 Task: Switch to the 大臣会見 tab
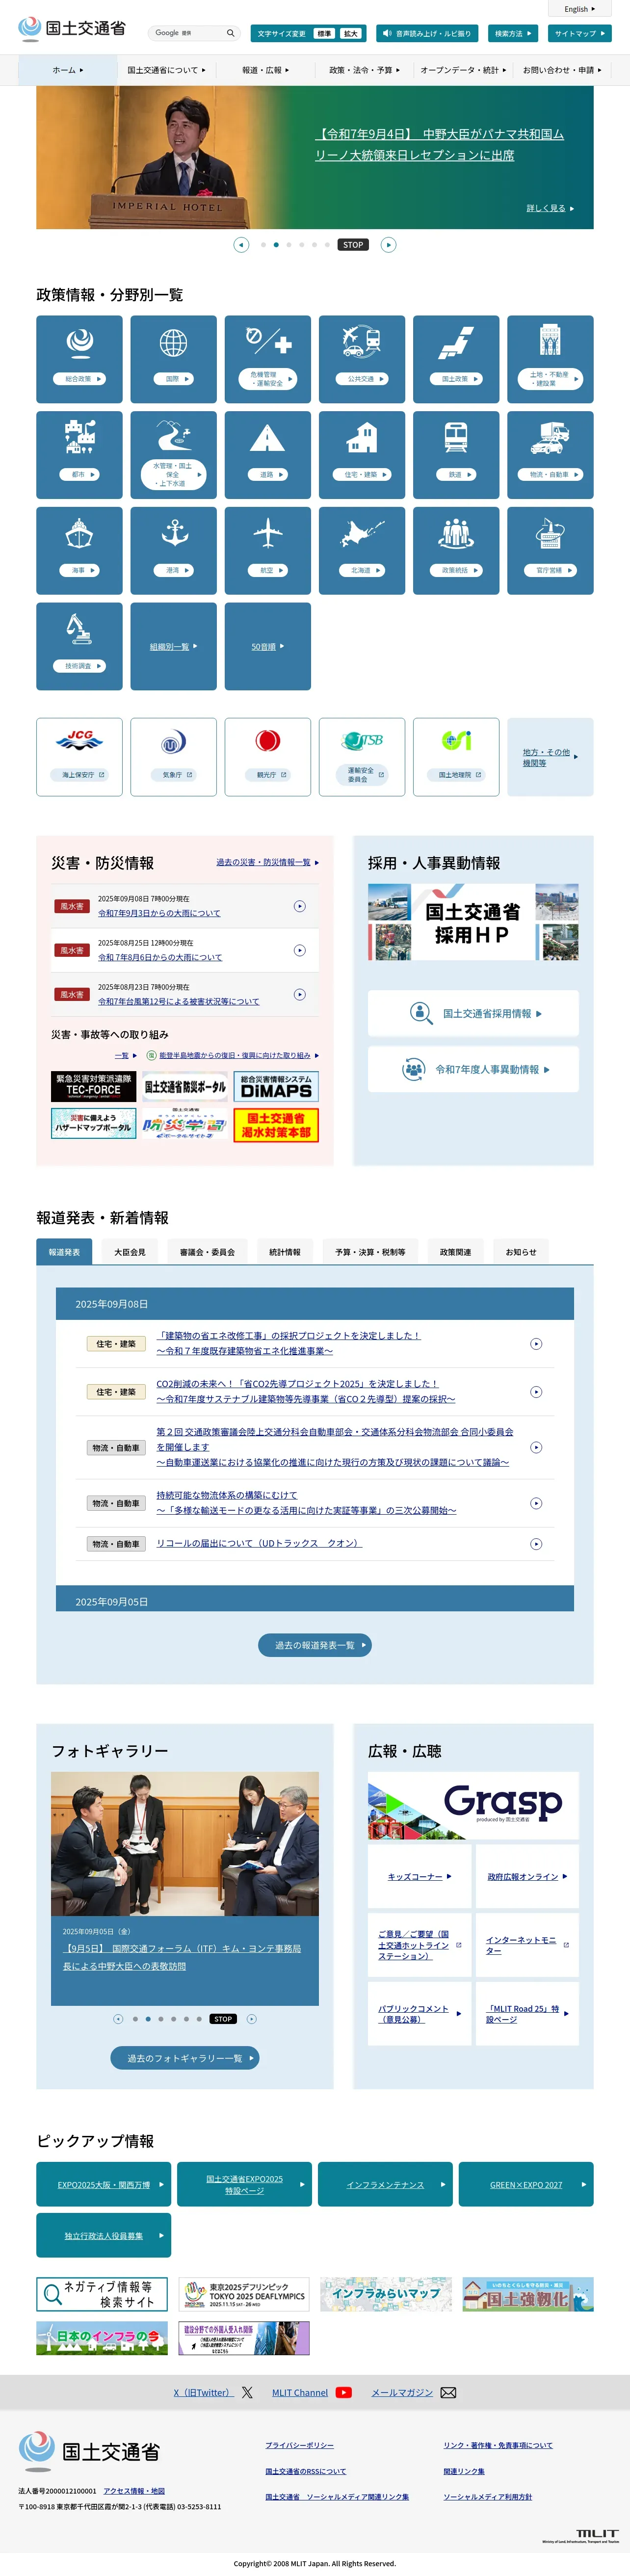pyautogui.click(x=130, y=1252)
